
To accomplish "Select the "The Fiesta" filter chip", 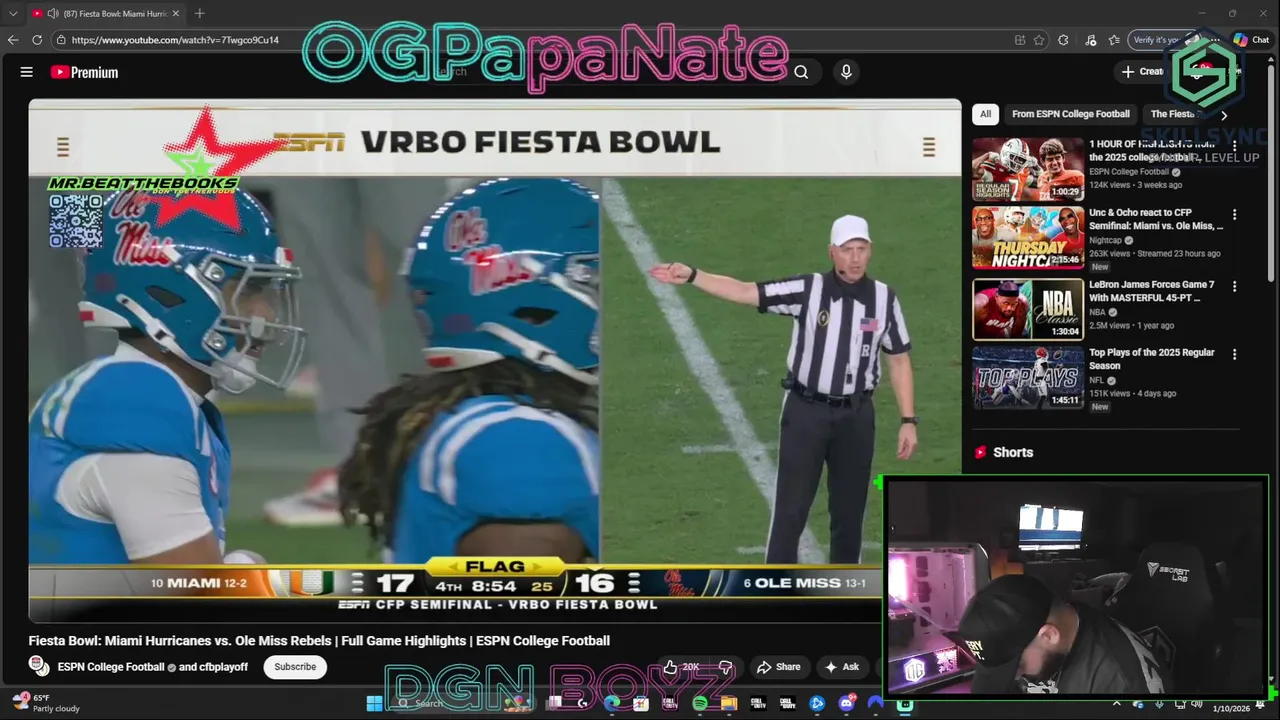I will [1173, 114].
